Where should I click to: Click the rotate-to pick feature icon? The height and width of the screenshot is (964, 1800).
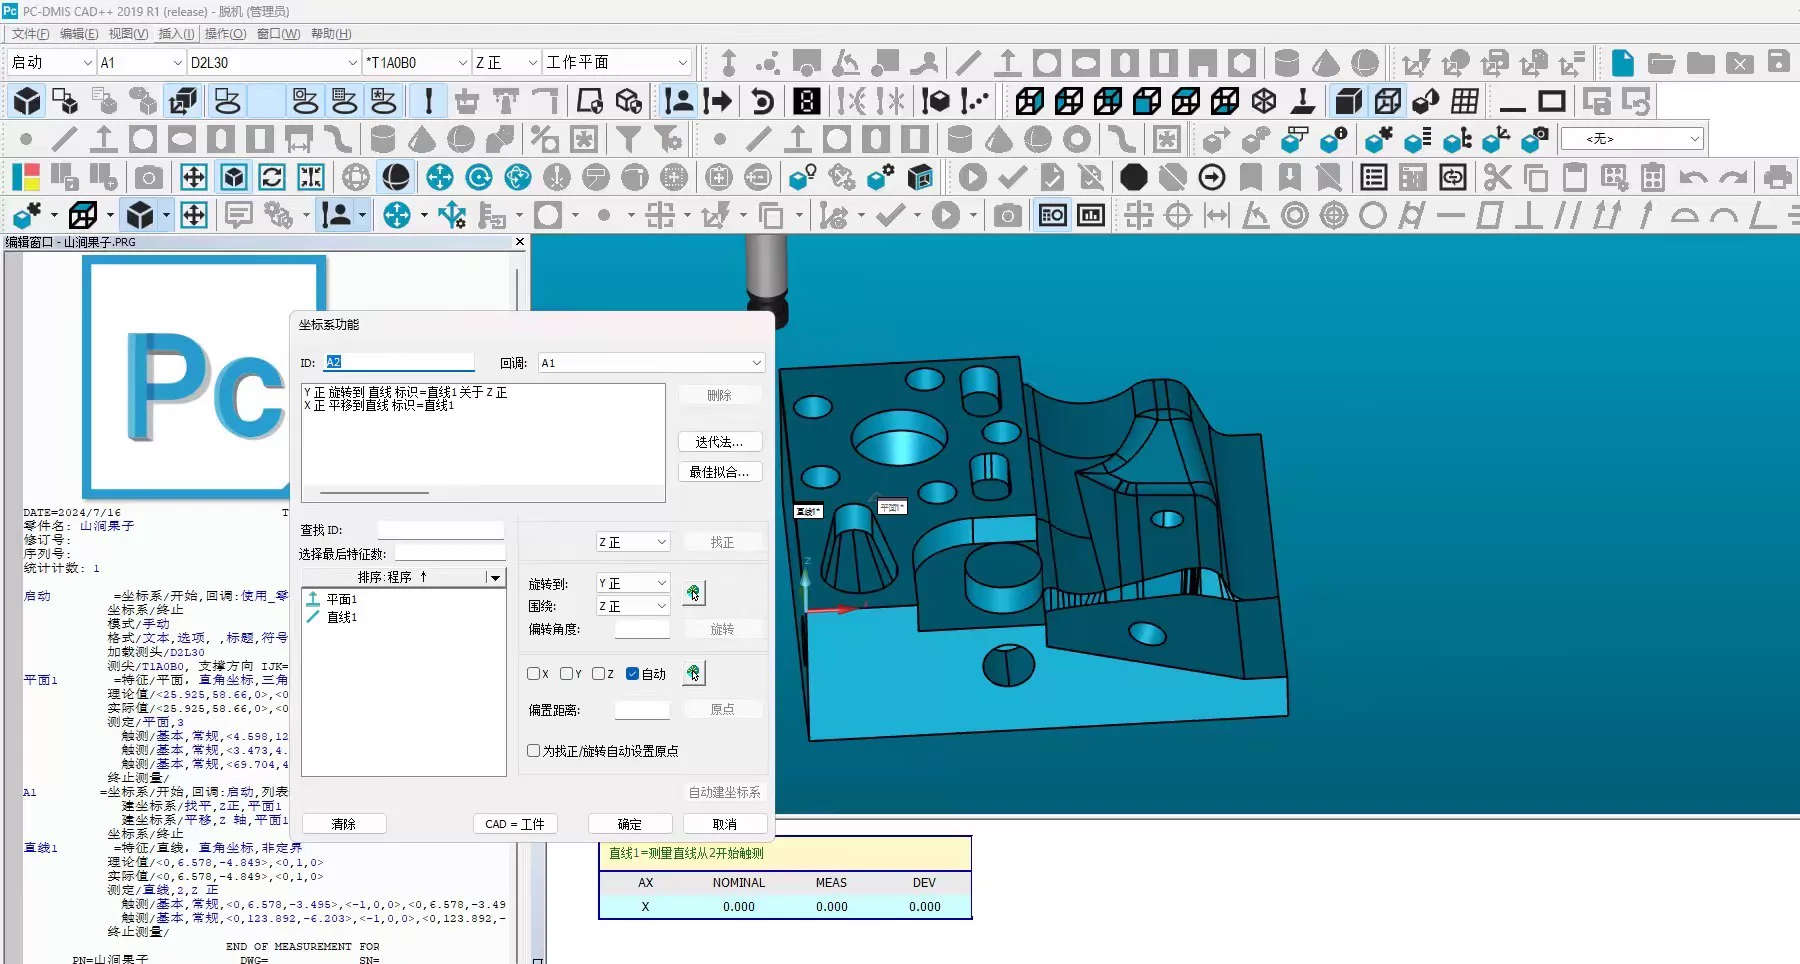[x=694, y=593]
